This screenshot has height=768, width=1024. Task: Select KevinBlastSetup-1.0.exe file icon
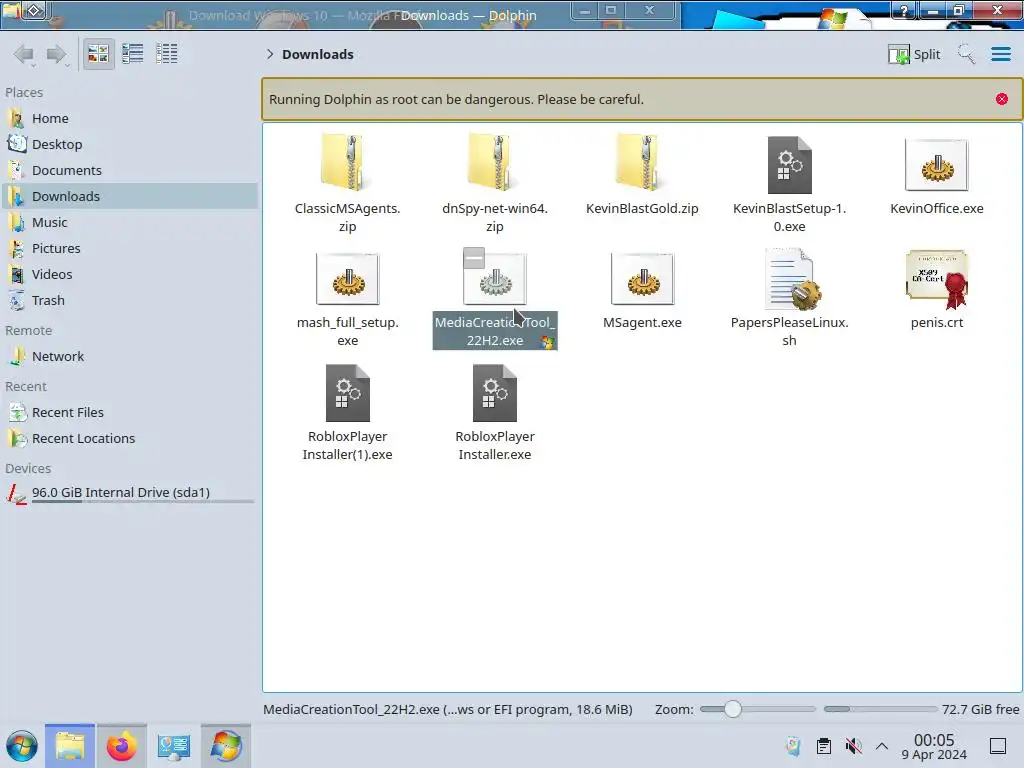[790, 165]
